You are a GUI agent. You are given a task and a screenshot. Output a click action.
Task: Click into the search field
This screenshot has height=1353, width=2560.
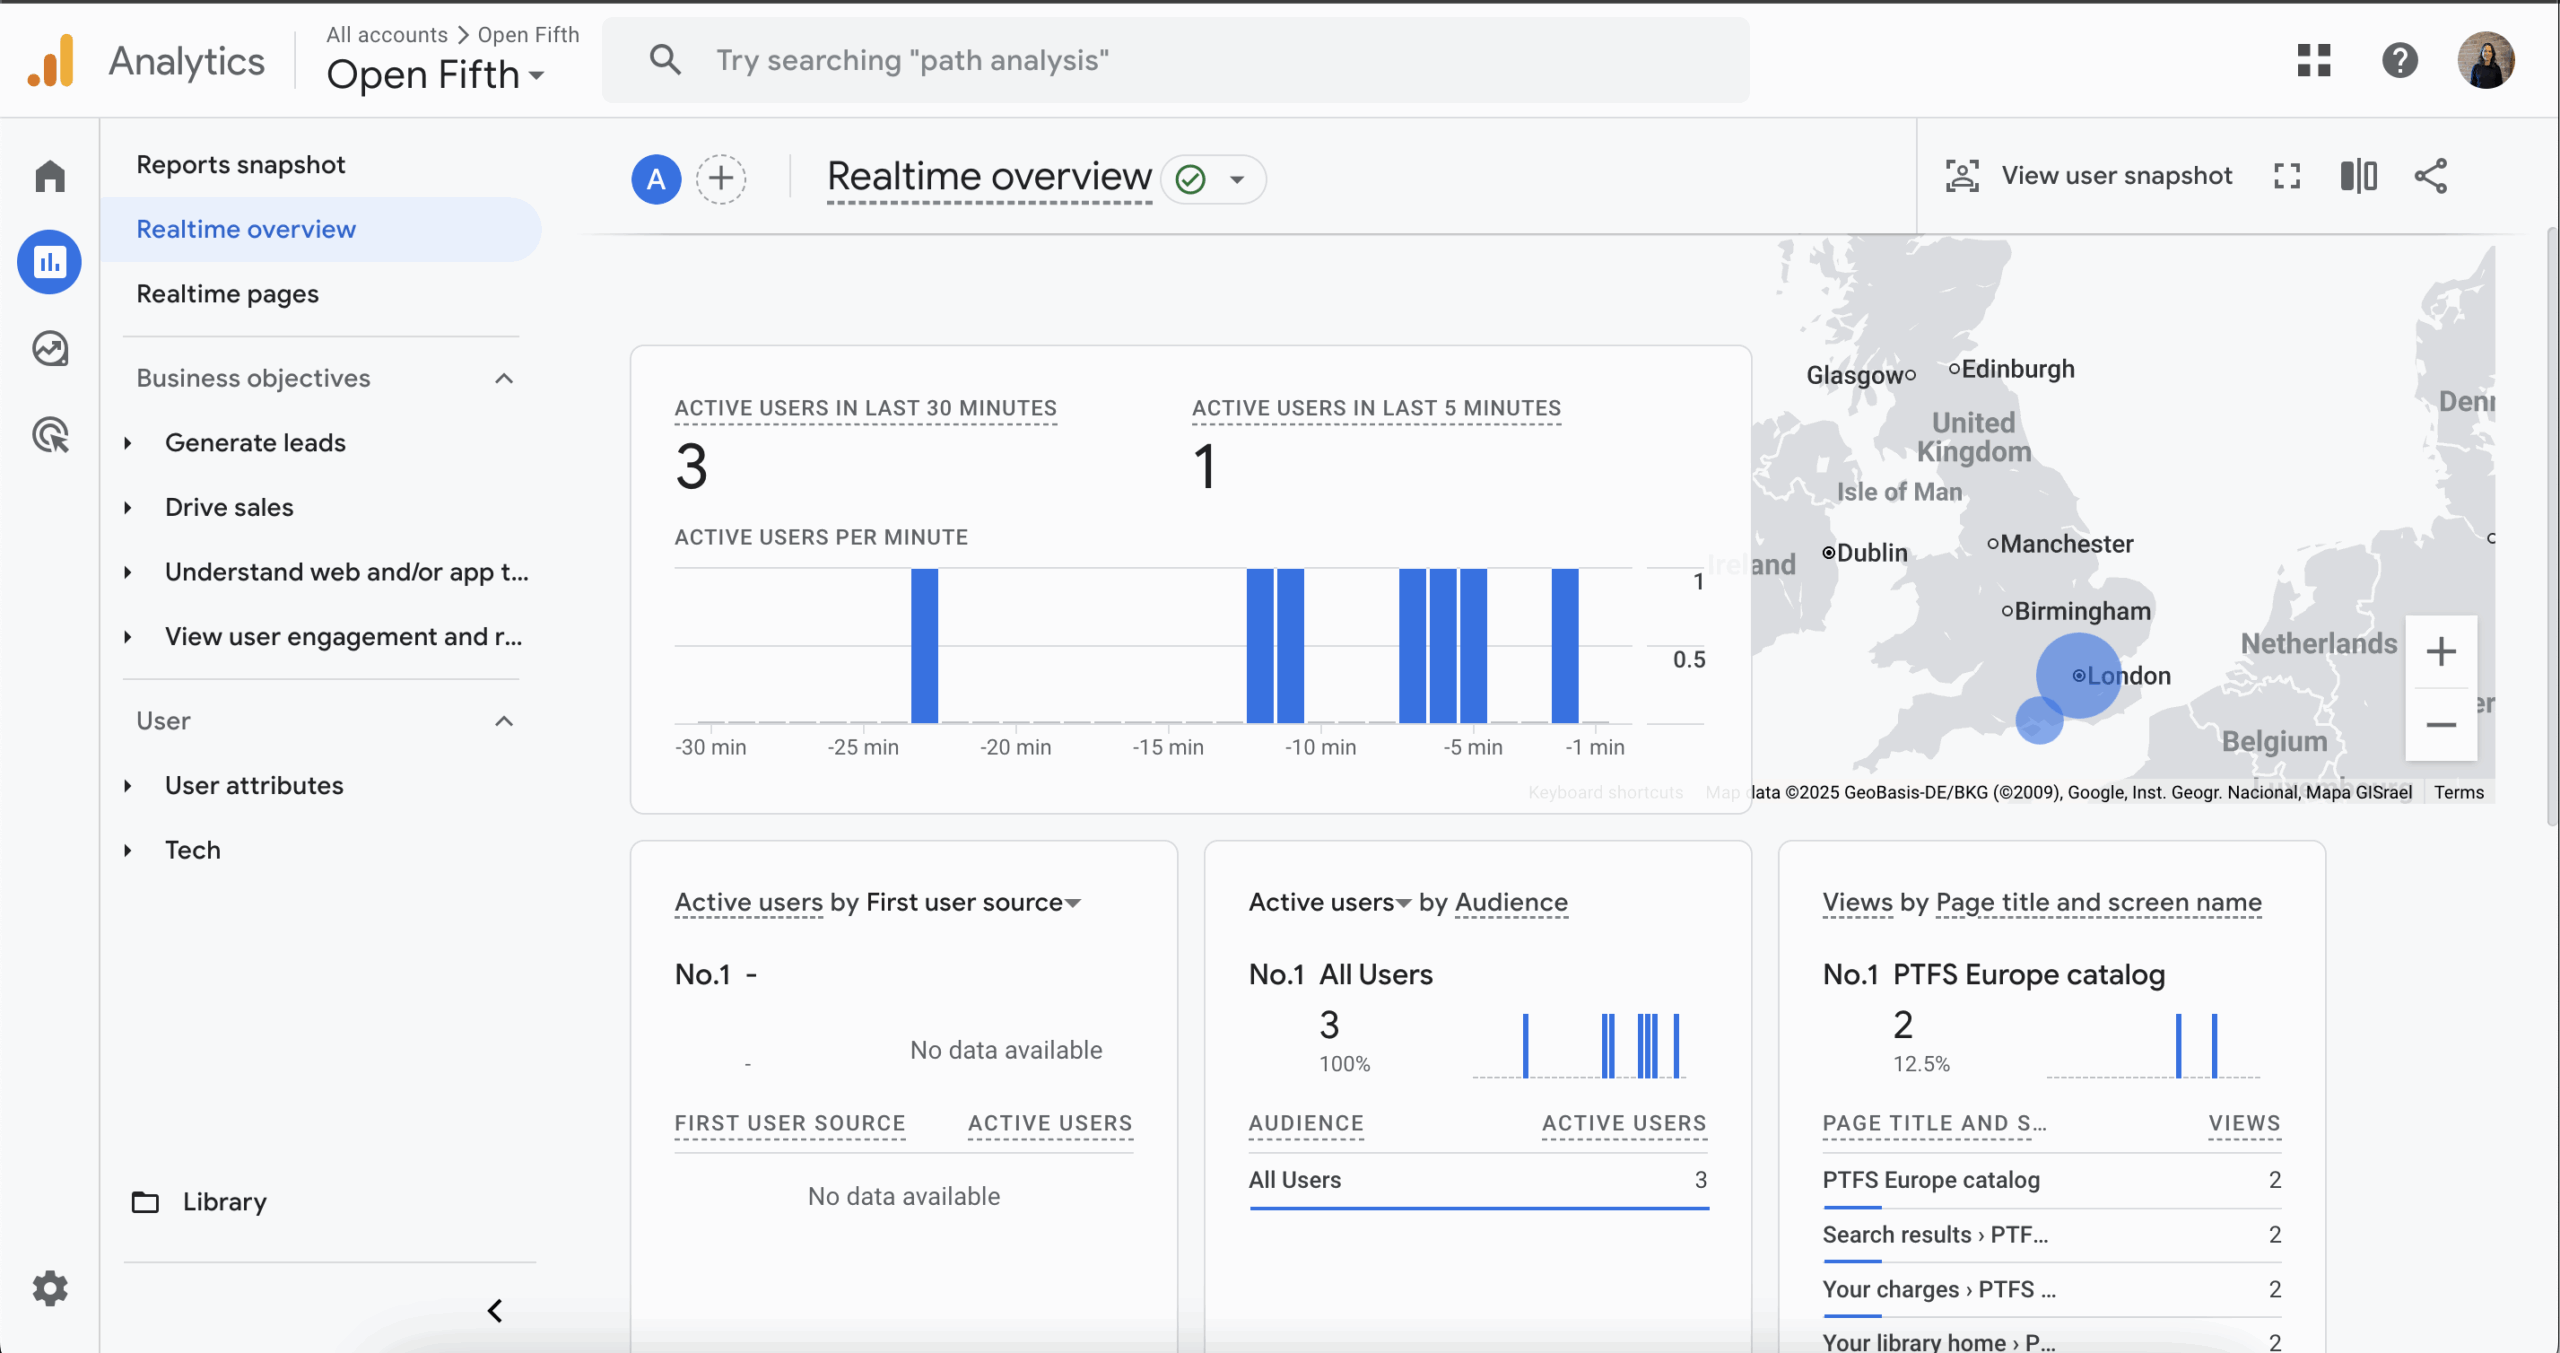(x=1175, y=60)
